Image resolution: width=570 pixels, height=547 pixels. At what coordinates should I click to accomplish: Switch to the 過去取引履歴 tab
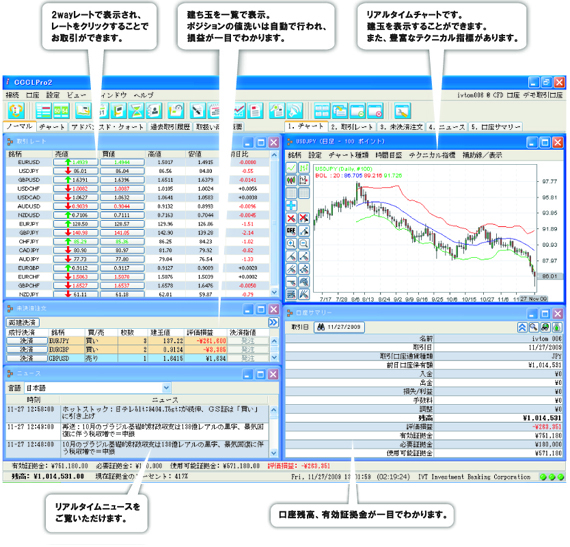coord(170,127)
